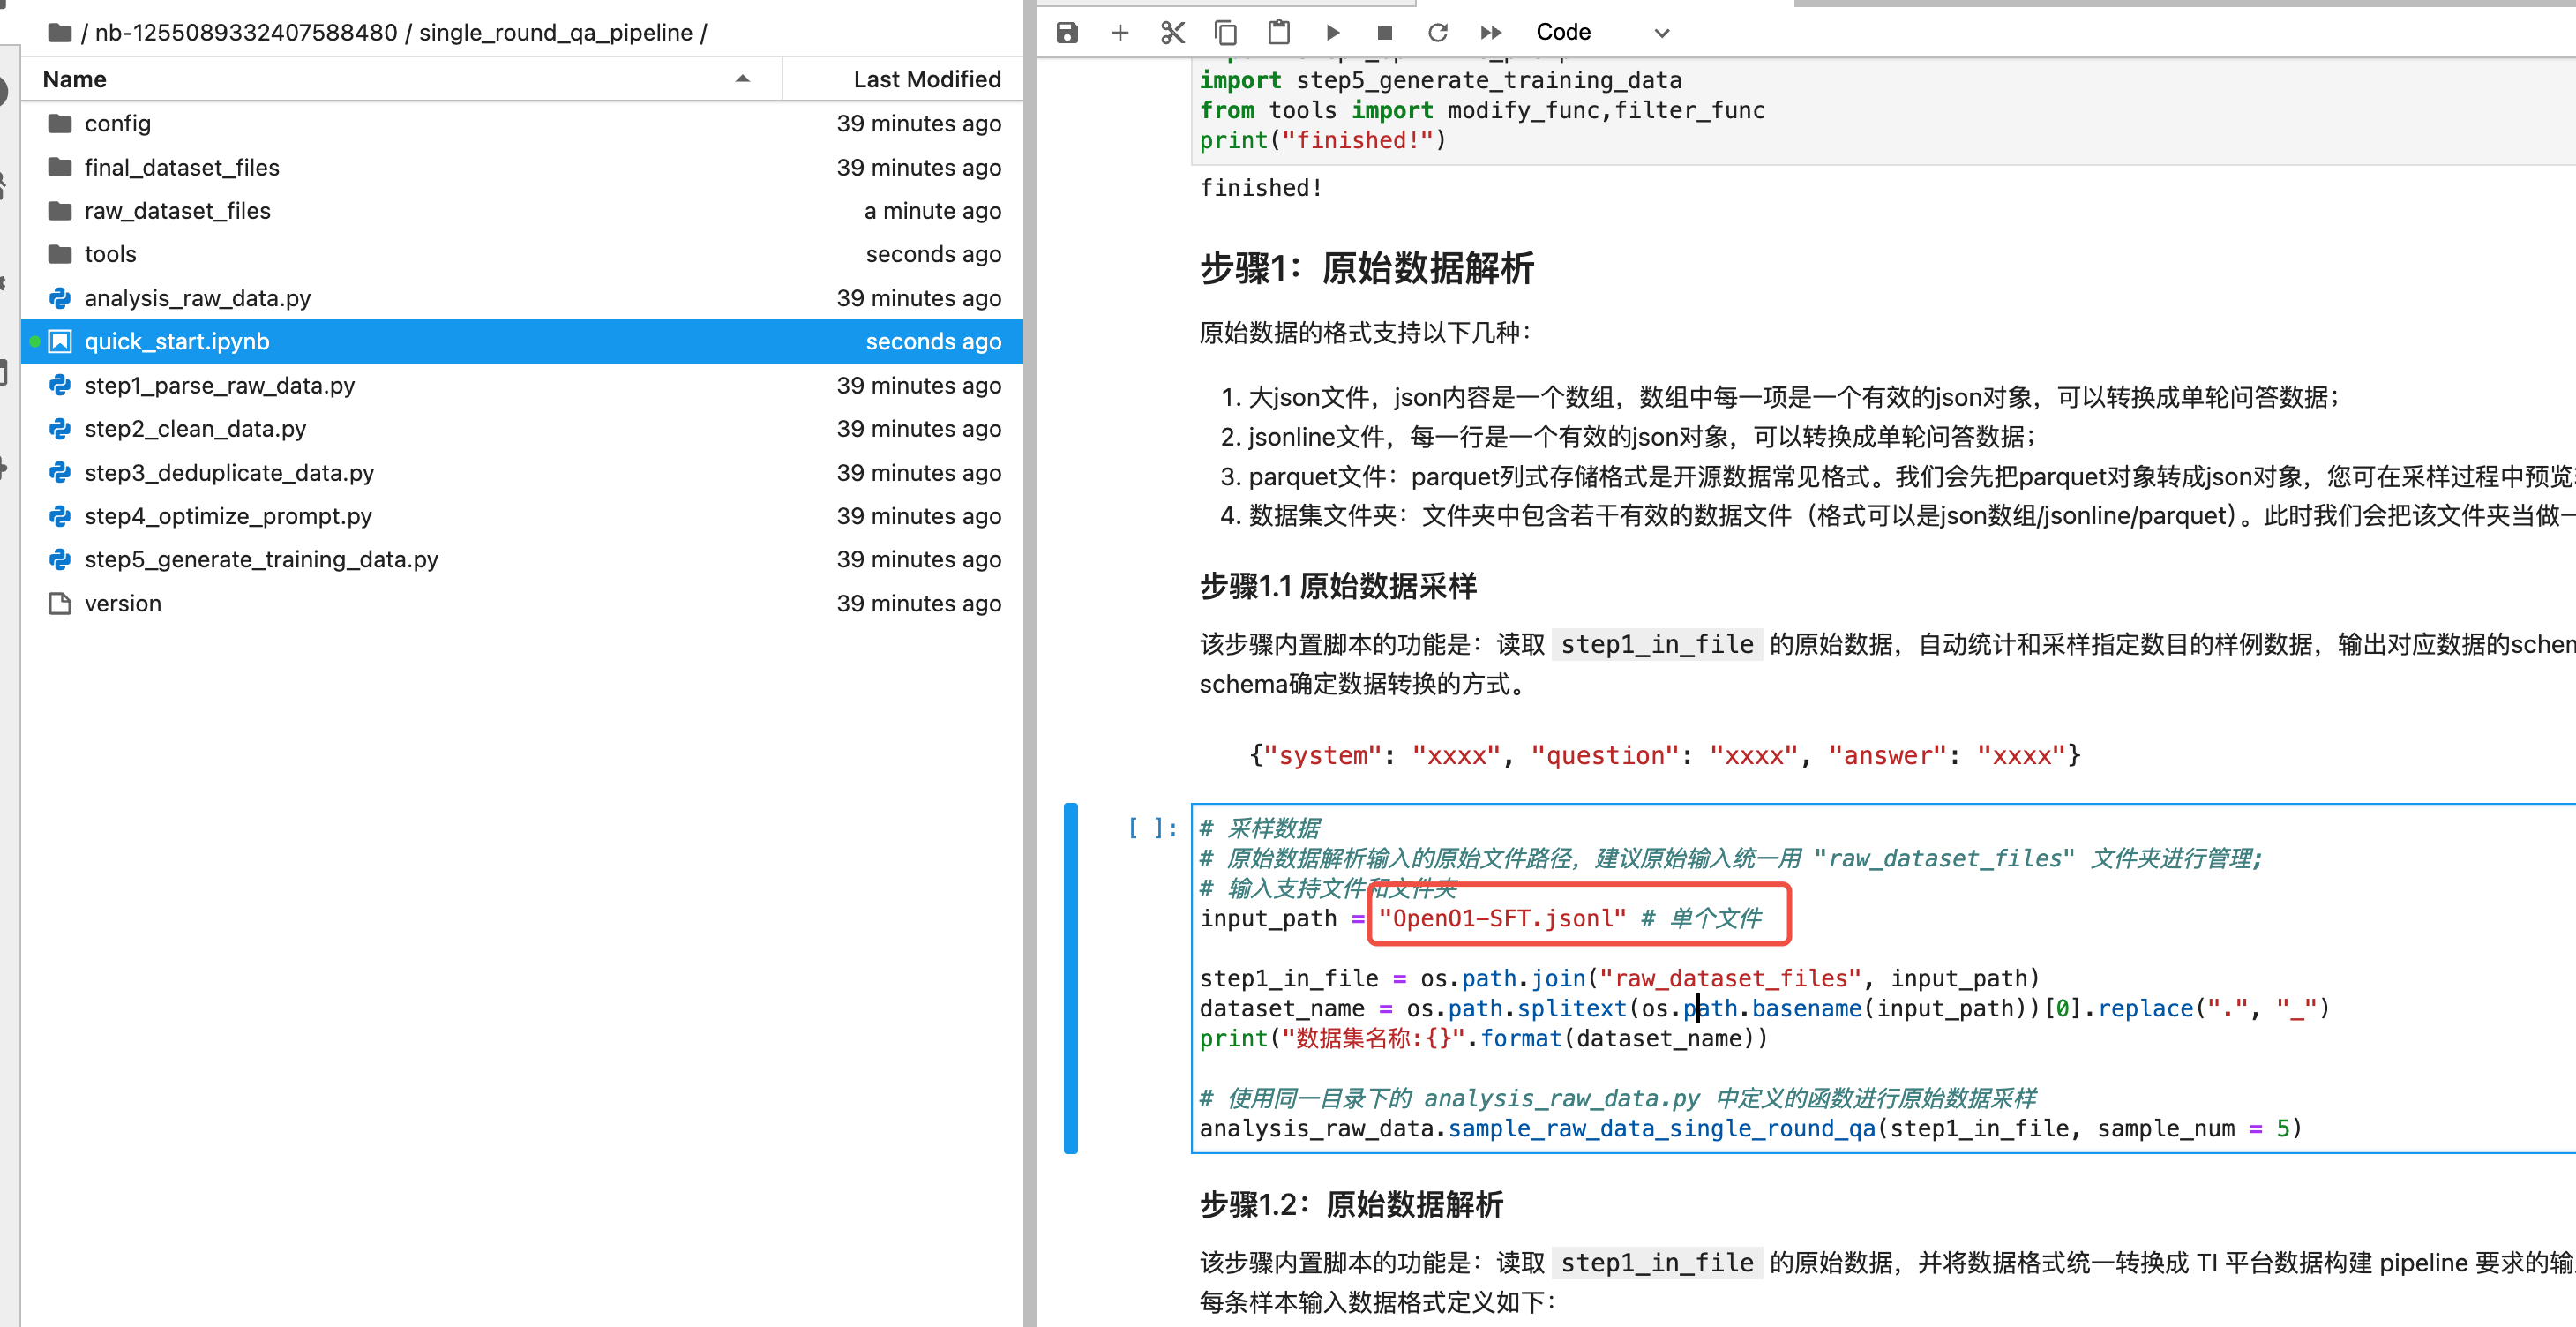Viewport: 2576px width, 1327px height.
Task: Restart the kernel with circular arrow icon
Action: pyautogui.click(x=1438, y=33)
